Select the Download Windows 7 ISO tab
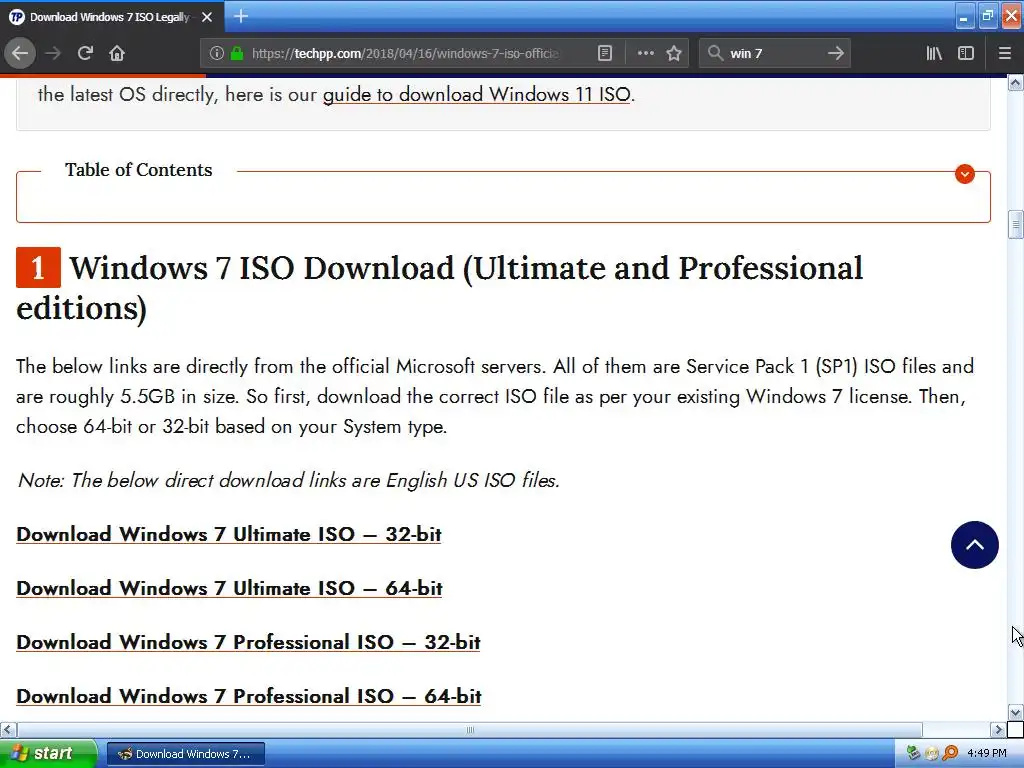Image resolution: width=1024 pixels, height=768 pixels. click(112, 16)
